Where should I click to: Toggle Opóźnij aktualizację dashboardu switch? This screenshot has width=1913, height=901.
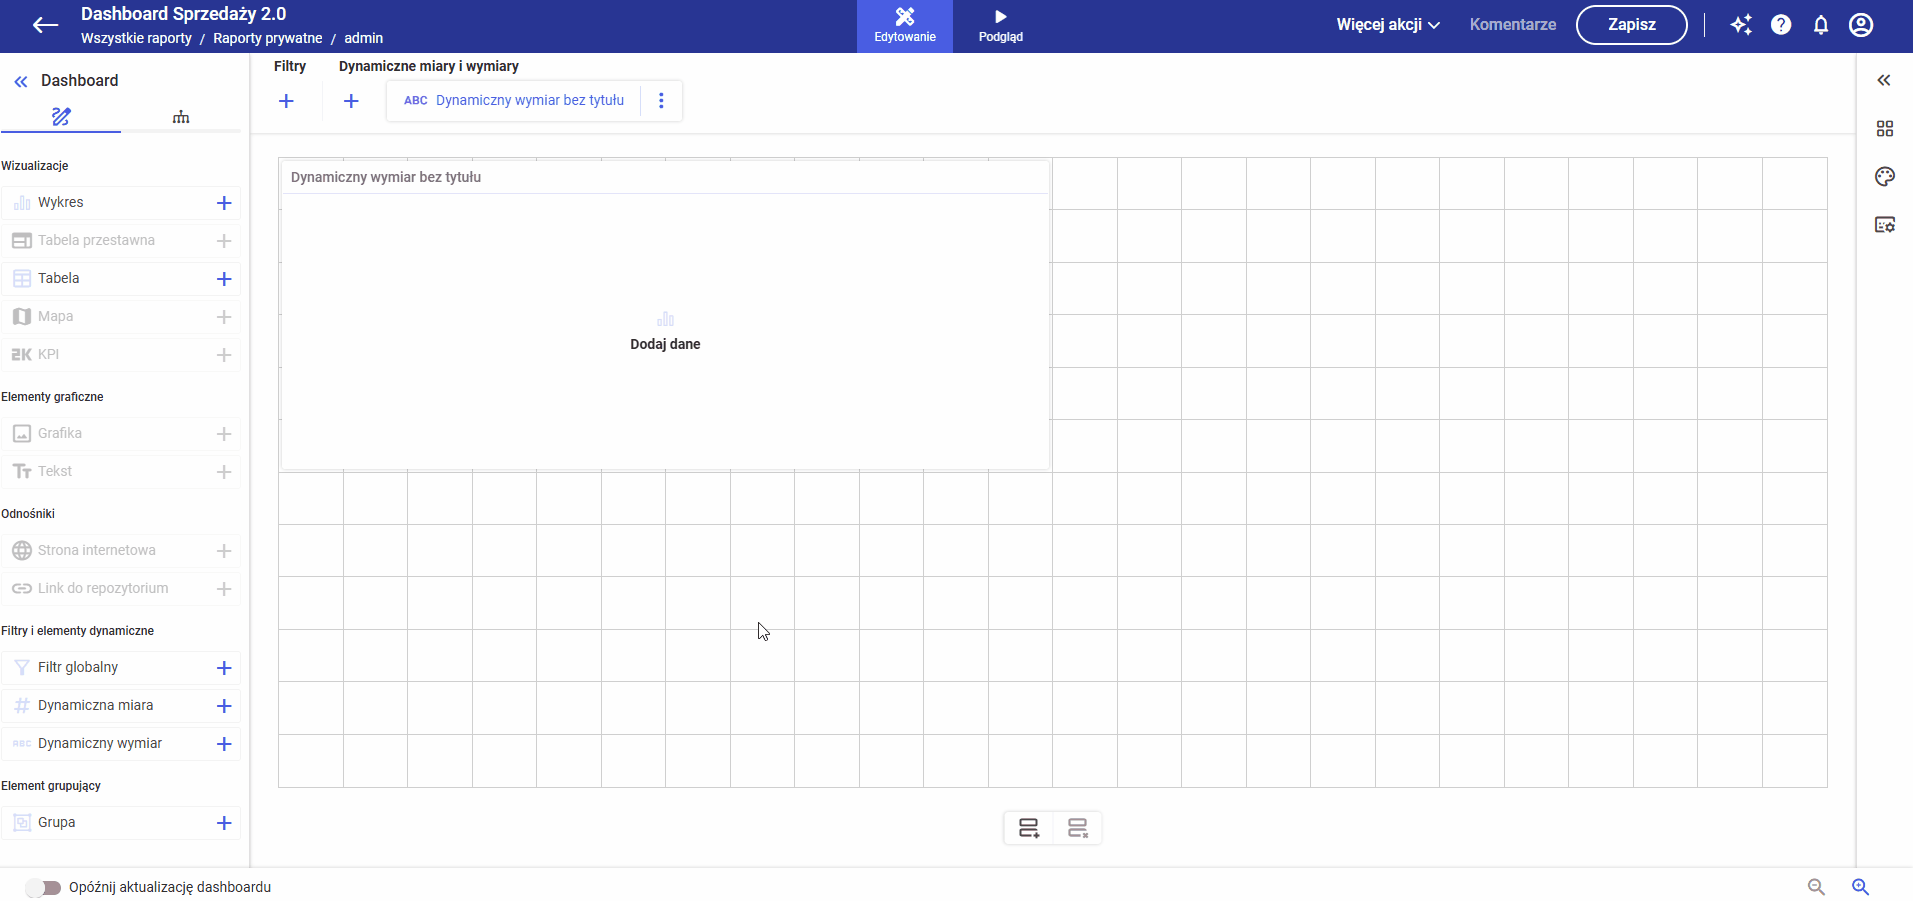click(43, 887)
